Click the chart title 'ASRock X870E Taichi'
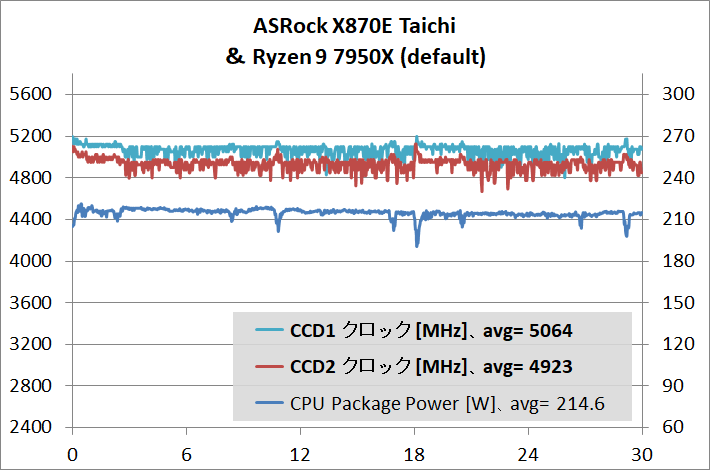Screen dimensions: 710x470 (354, 26)
